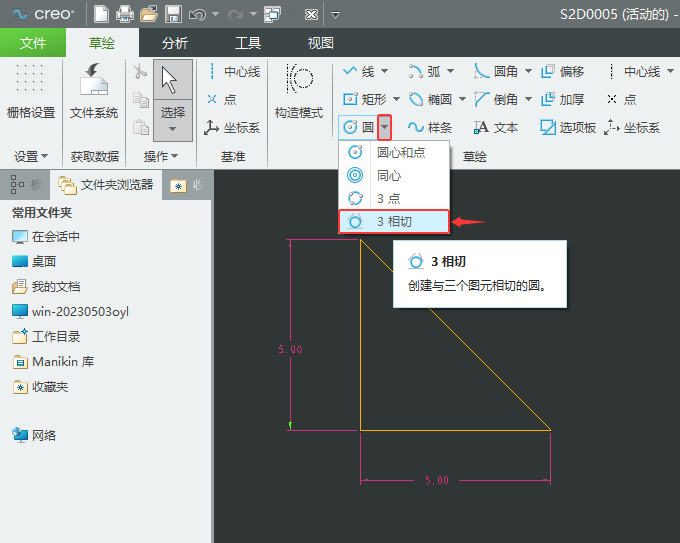The image size is (680, 543).
Task: Click the Copy icon in 操作 group
Action: coord(141,99)
